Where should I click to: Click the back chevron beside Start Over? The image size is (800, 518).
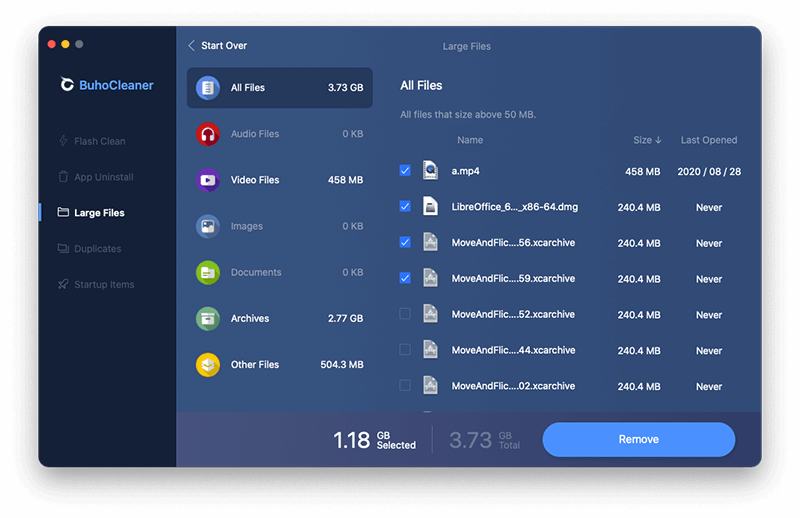[191, 45]
